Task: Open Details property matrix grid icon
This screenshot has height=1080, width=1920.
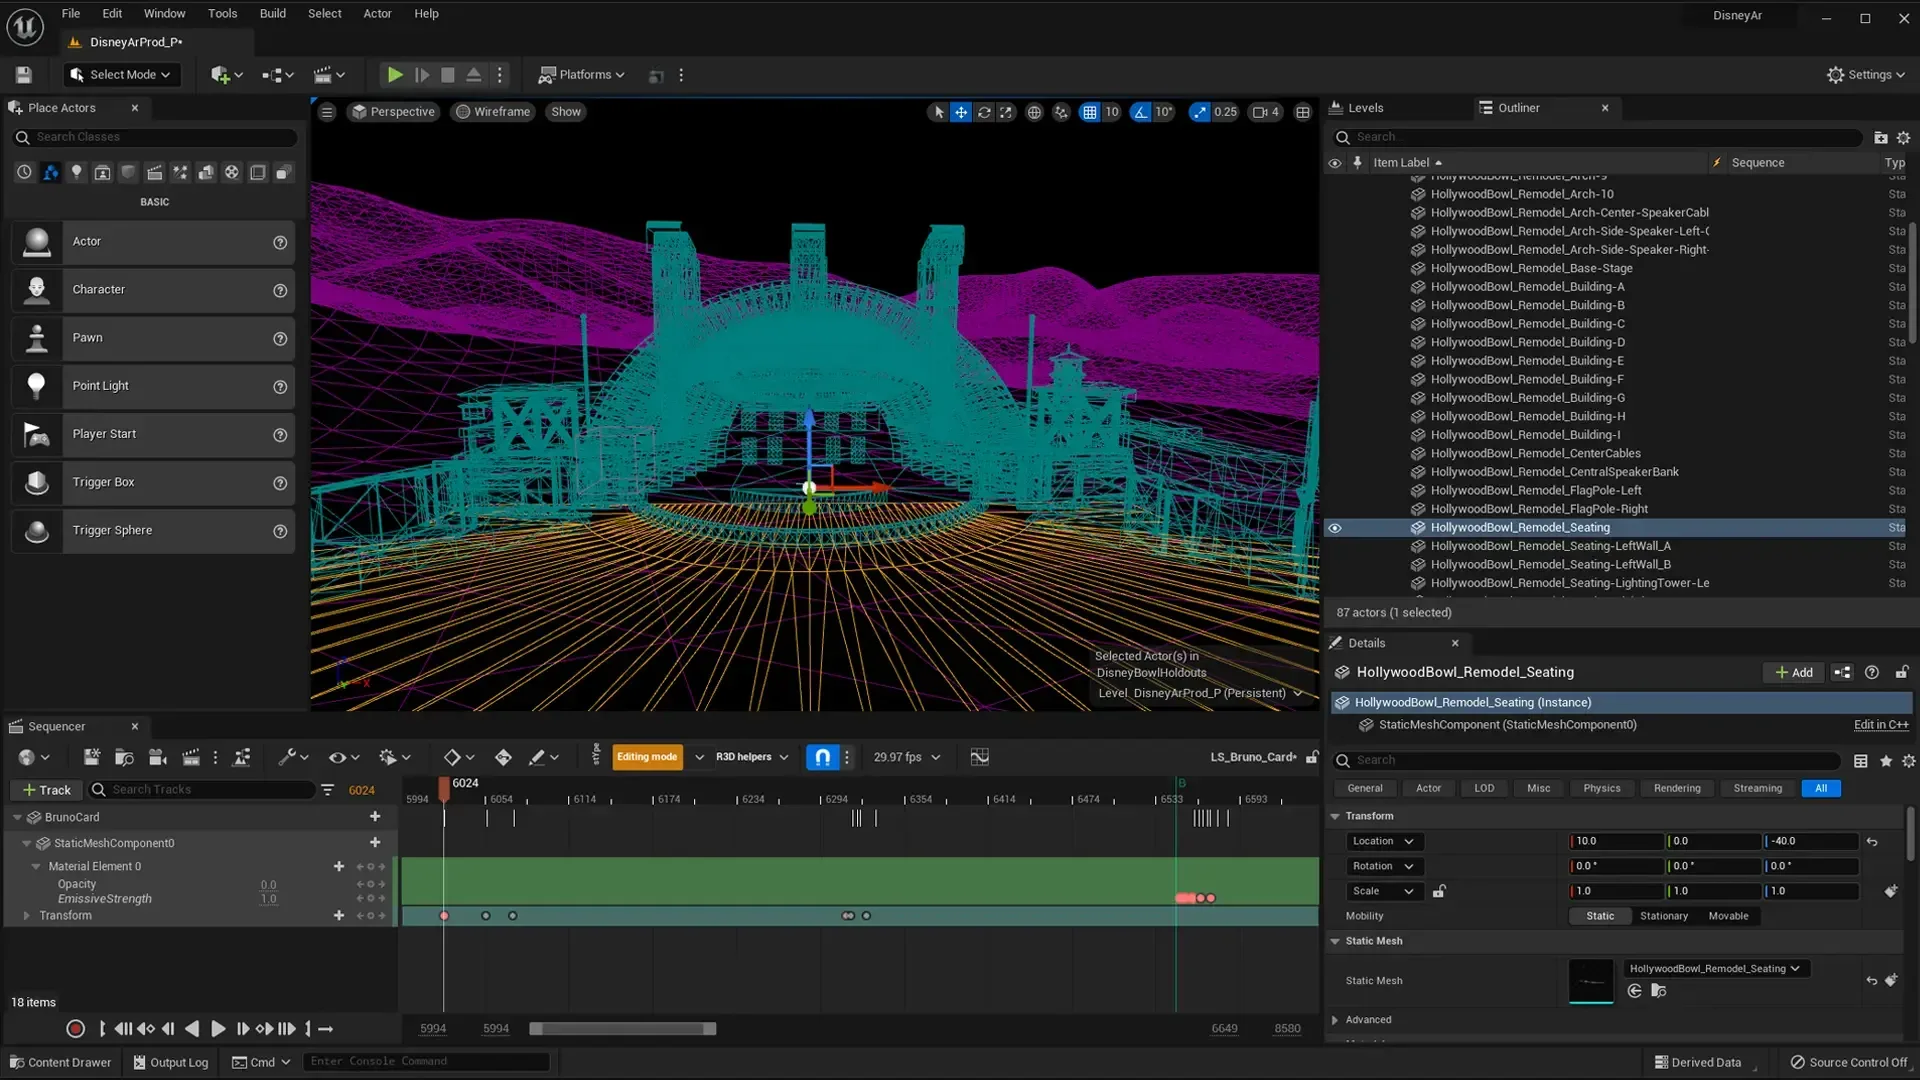Action: coord(1860,761)
